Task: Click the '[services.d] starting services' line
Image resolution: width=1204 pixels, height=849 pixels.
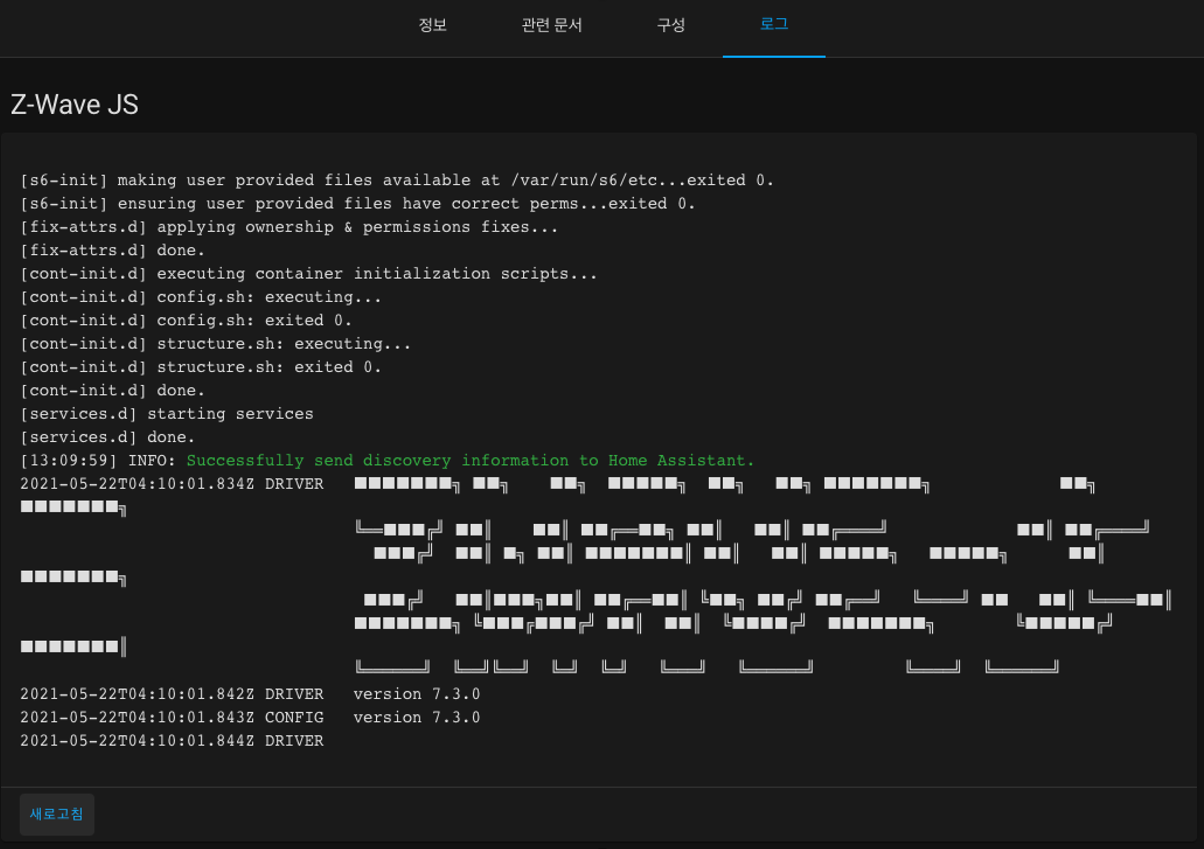Action: click(x=167, y=414)
